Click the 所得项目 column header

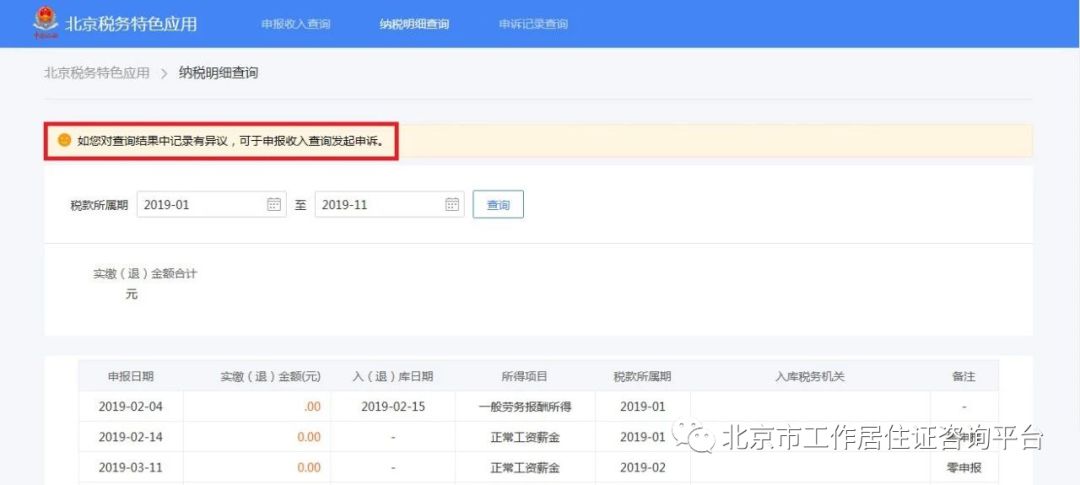tap(525, 376)
